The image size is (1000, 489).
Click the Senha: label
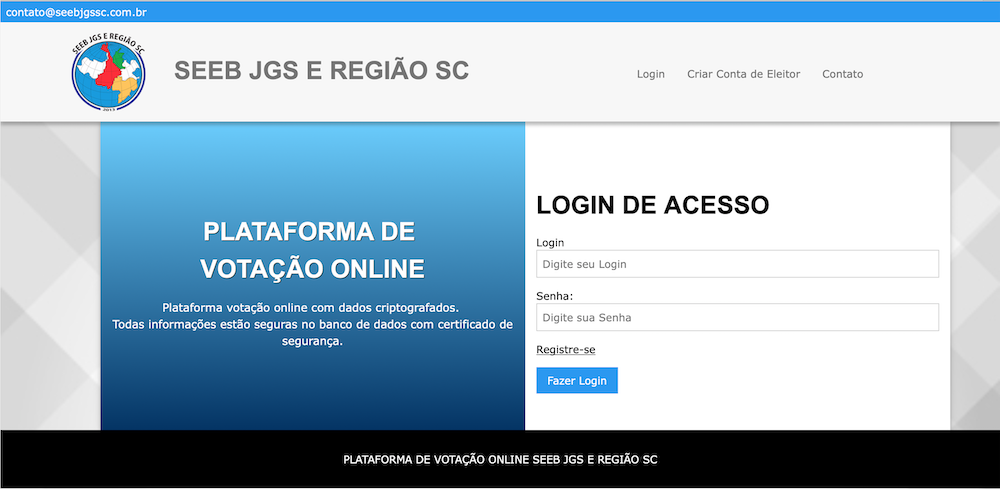tap(555, 296)
